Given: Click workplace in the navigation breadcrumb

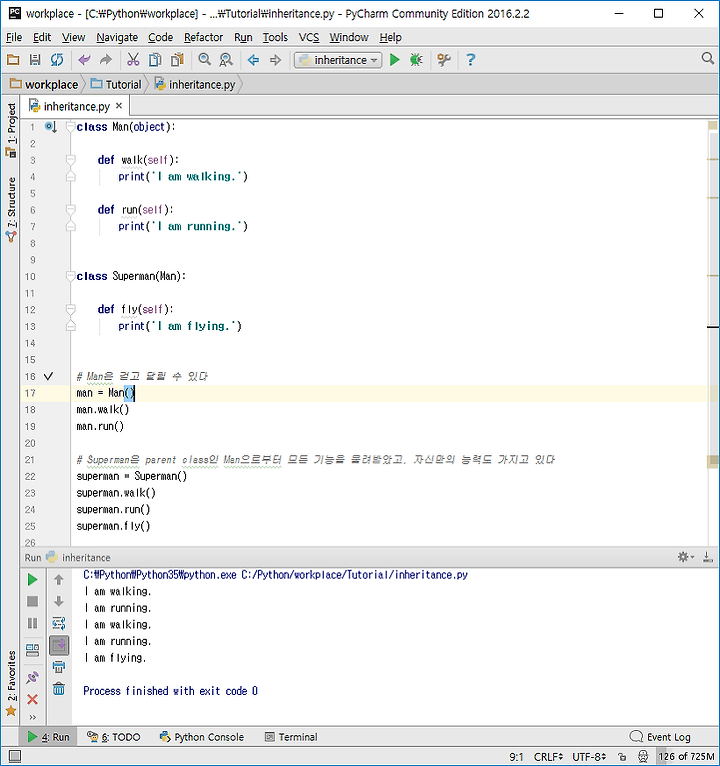Looking at the screenshot, I should pos(44,85).
